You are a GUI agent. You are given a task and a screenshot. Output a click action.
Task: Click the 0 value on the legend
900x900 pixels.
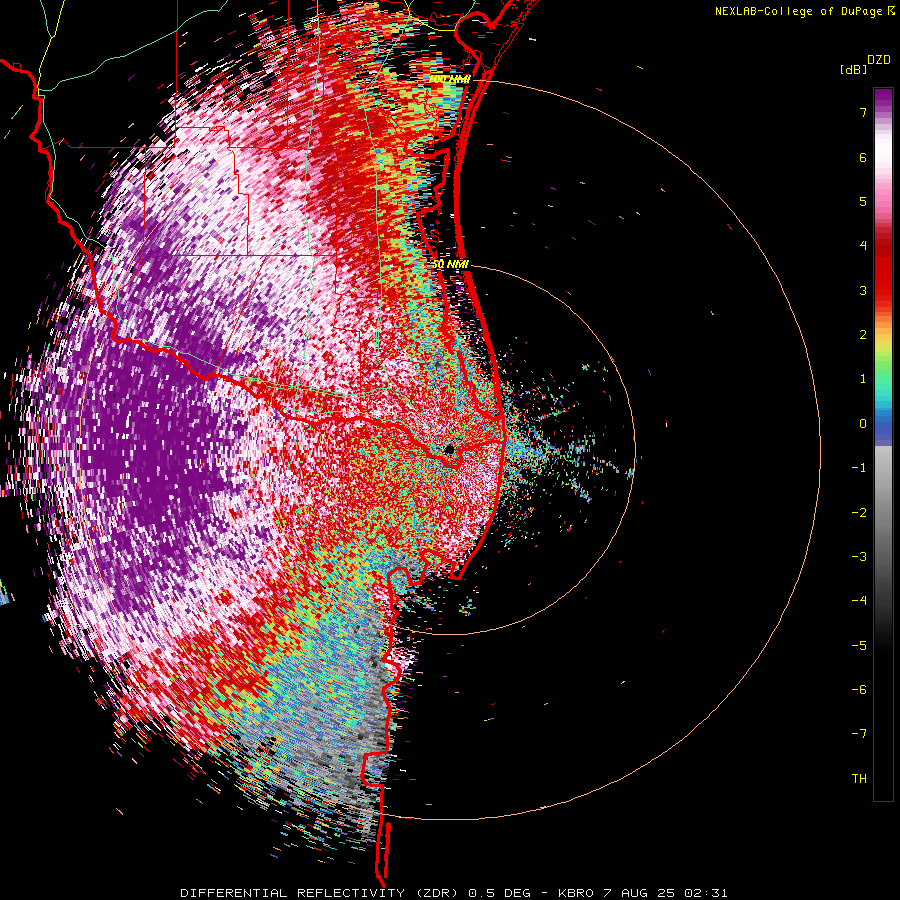tap(863, 424)
